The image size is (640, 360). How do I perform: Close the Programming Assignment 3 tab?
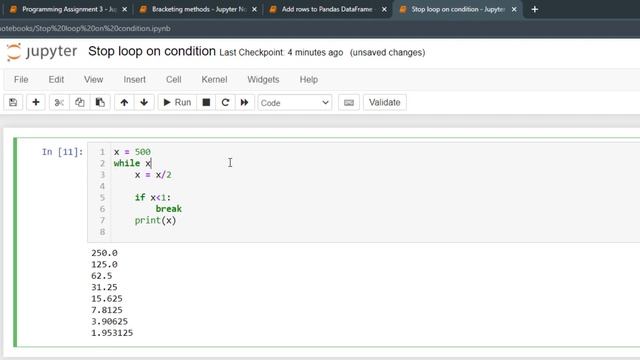[124, 9]
